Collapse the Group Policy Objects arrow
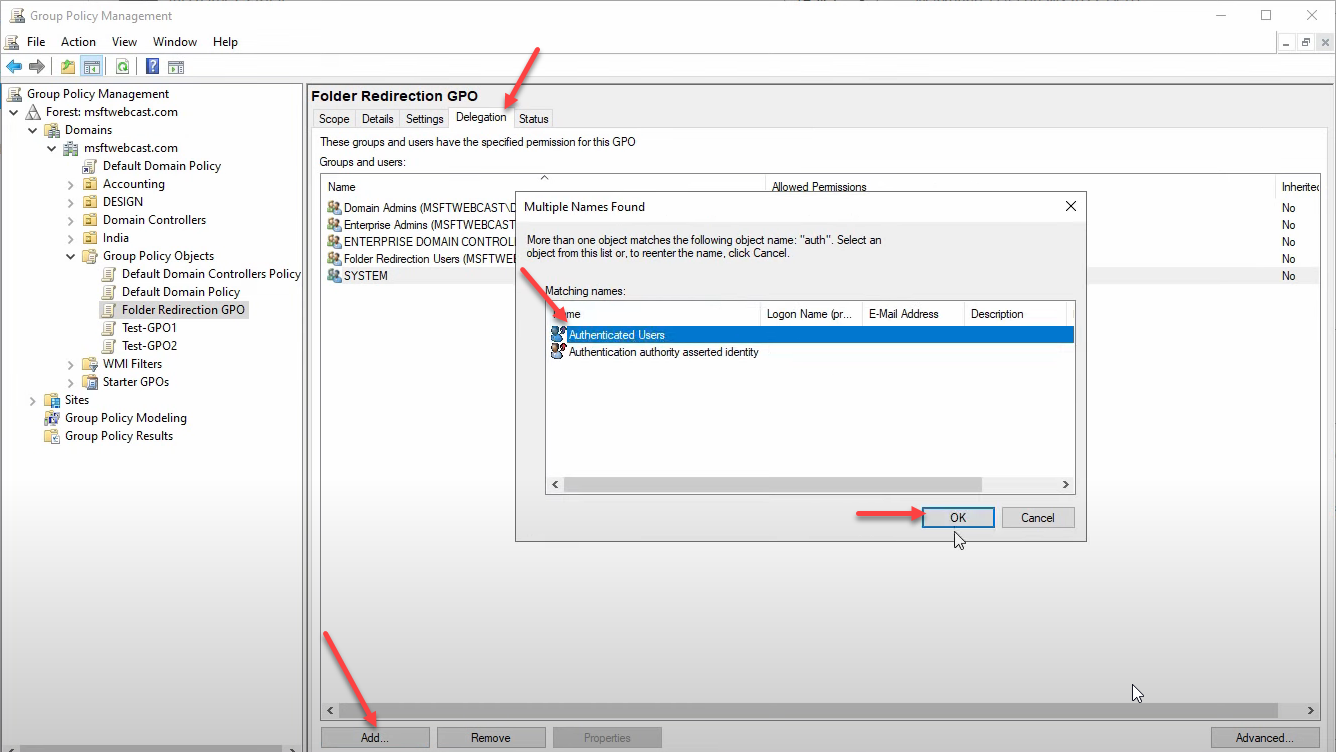Viewport: 1336px width, 752px height. tap(71, 256)
